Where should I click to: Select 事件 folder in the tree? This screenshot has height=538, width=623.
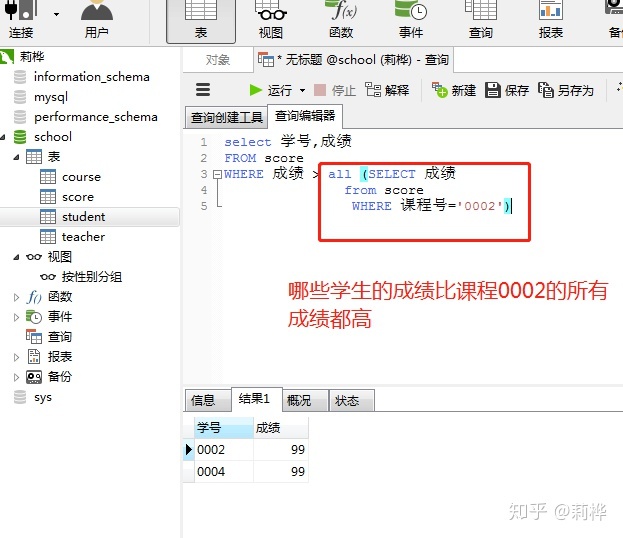(x=60, y=316)
